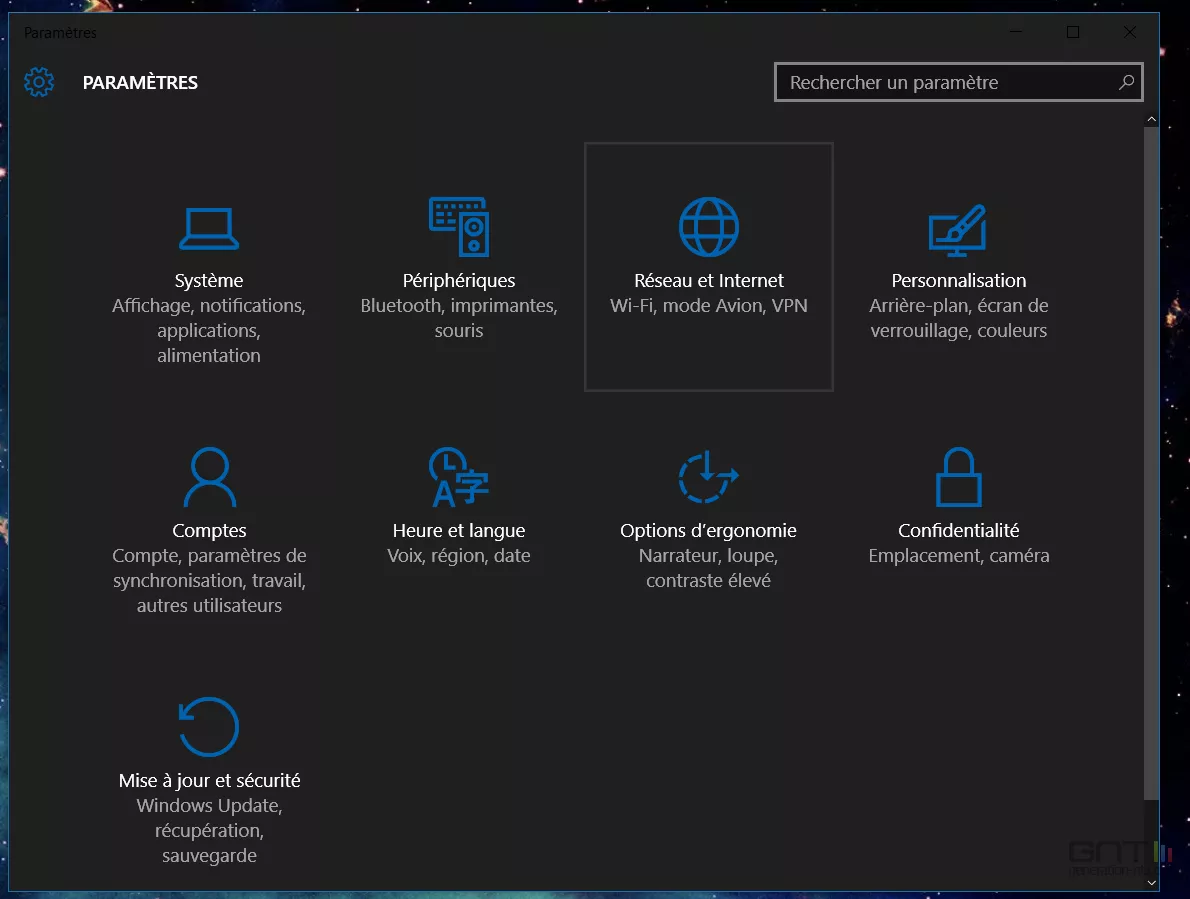The image size is (1190, 899).
Task: Click the vertical scrollbar thumb
Action: pyautogui.click(x=1151, y=463)
